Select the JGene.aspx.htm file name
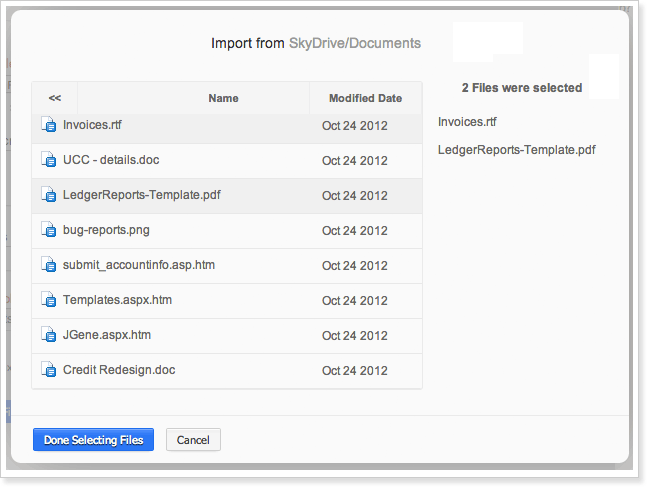 [x=107, y=335]
